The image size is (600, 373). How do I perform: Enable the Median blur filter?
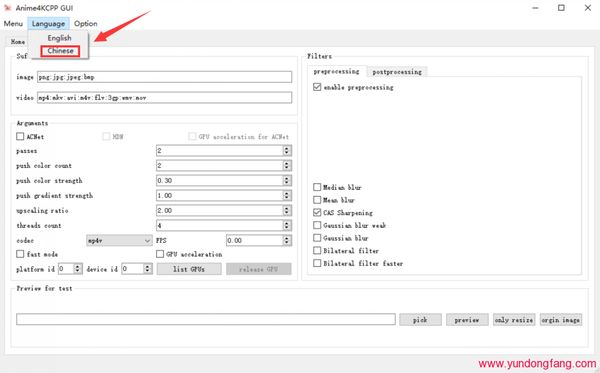[x=317, y=187]
